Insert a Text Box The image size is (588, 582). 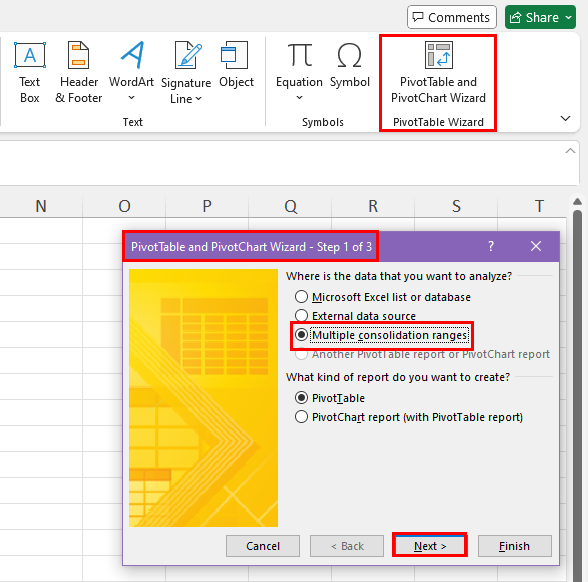30,73
